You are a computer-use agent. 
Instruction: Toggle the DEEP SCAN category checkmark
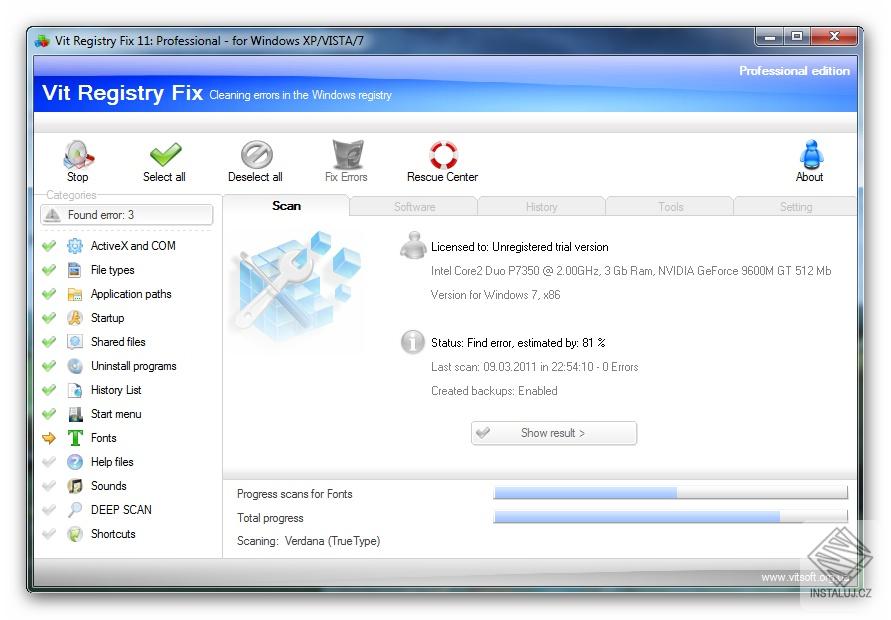pos(49,510)
